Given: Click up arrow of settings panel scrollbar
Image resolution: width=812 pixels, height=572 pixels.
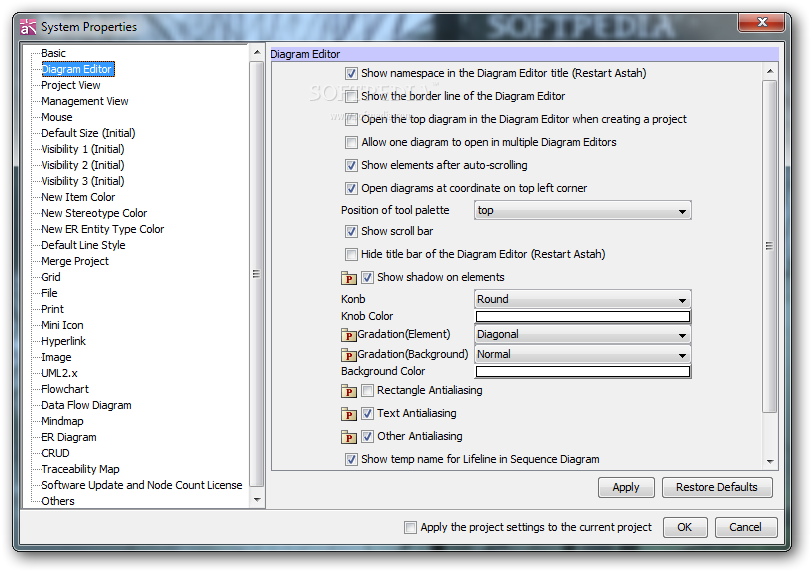Looking at the screenshot, I should click(x=770, y=71).
